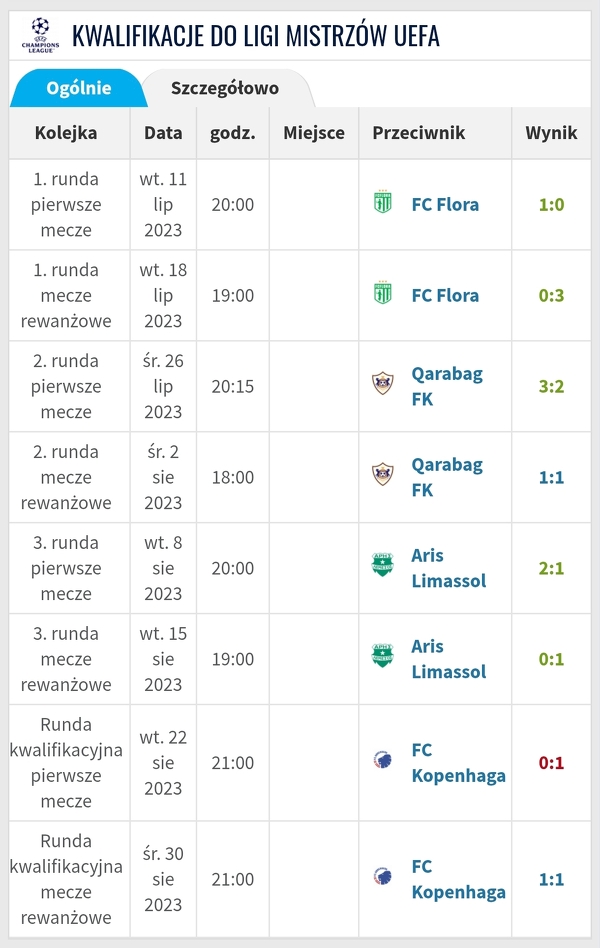Click FC Flora crest in the 18 lip row
The height and width of the screenshot is (948, 600).
pyautogui.click(x=383, y=295)
